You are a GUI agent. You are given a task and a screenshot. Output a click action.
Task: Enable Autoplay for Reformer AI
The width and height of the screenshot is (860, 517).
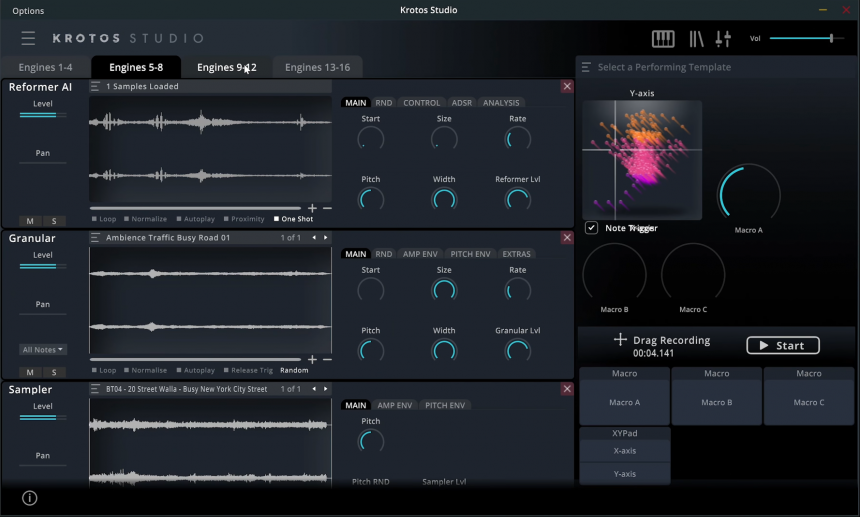pyautogui.click(x=195, y=219)
